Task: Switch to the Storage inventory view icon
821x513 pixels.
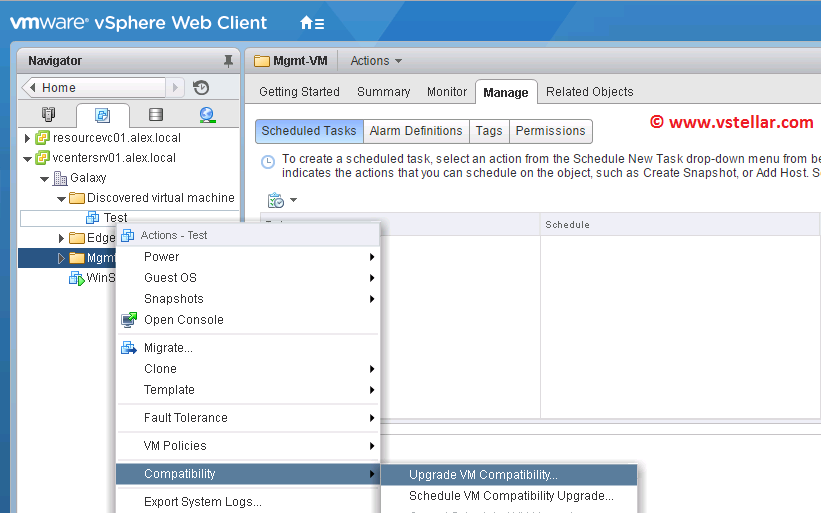Action: click(x=155, y=115)
